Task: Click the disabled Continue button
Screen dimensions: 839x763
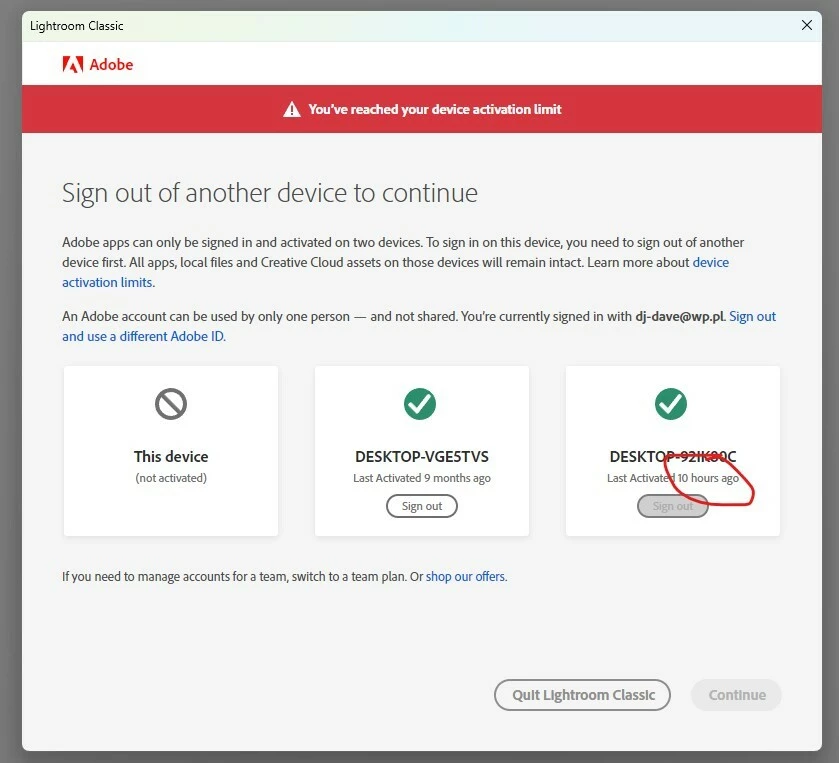Action: [x=737, y=695]
